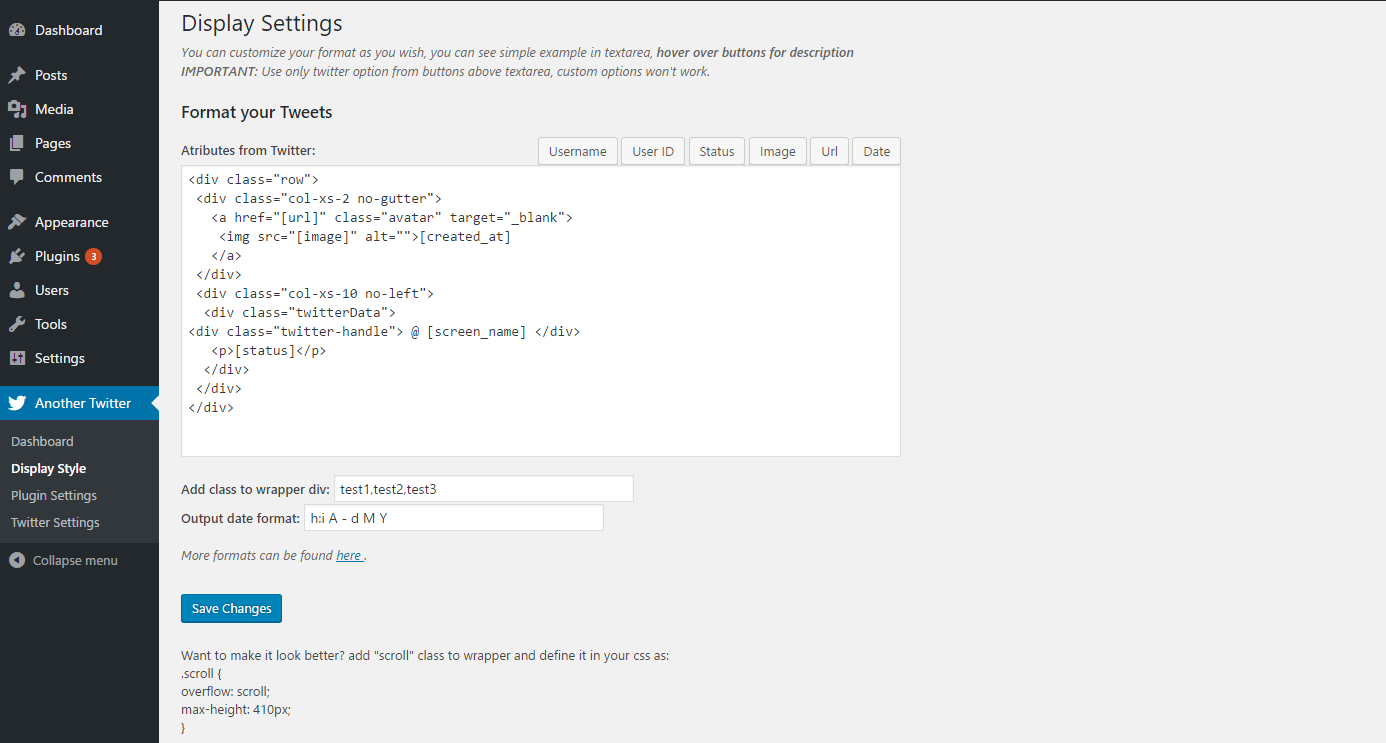Image resolution: width=1386 pixels, height=743 pixels.
Task: Open the Settings menu label
Action: point(60,358)
